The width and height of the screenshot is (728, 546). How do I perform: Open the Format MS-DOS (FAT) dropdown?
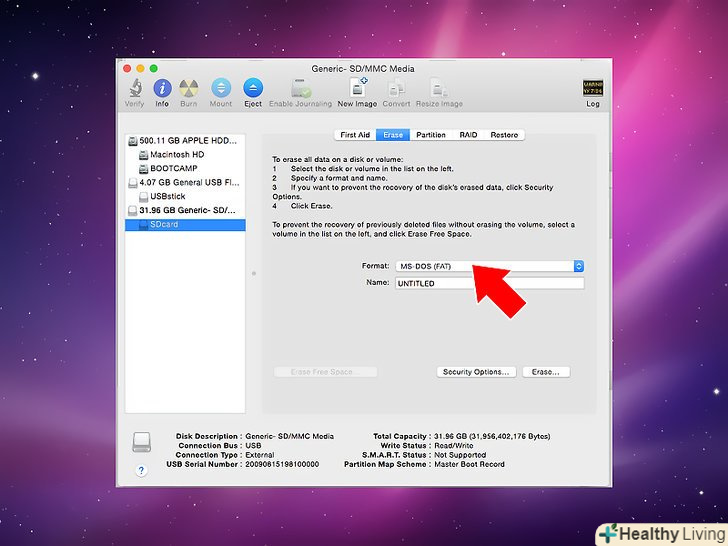click(x=489, y=266)
